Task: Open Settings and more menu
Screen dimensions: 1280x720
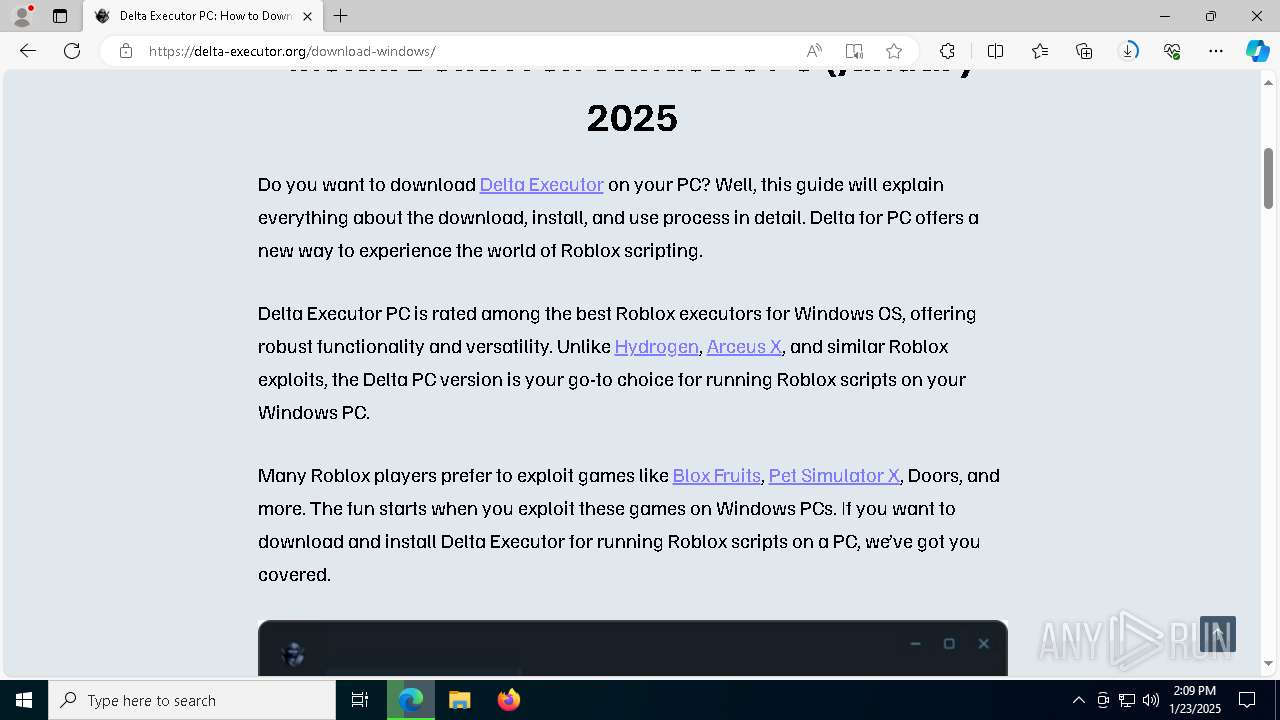Action: [1216, 51]
